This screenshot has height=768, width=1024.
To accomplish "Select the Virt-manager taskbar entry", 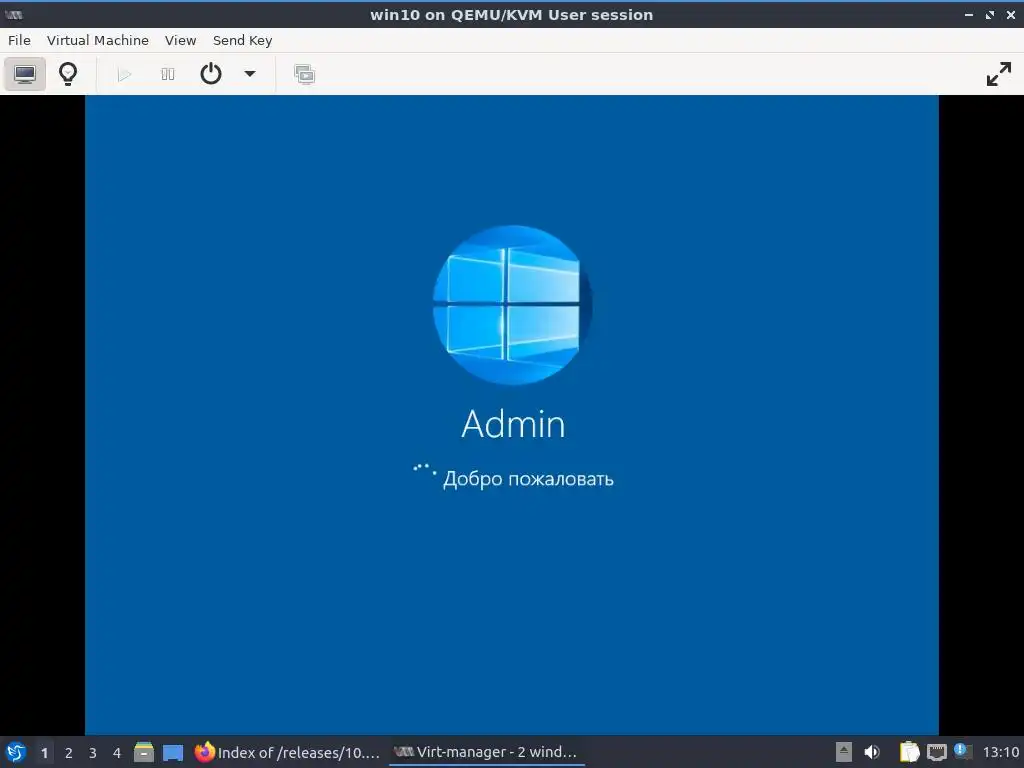I will (487, 752).
